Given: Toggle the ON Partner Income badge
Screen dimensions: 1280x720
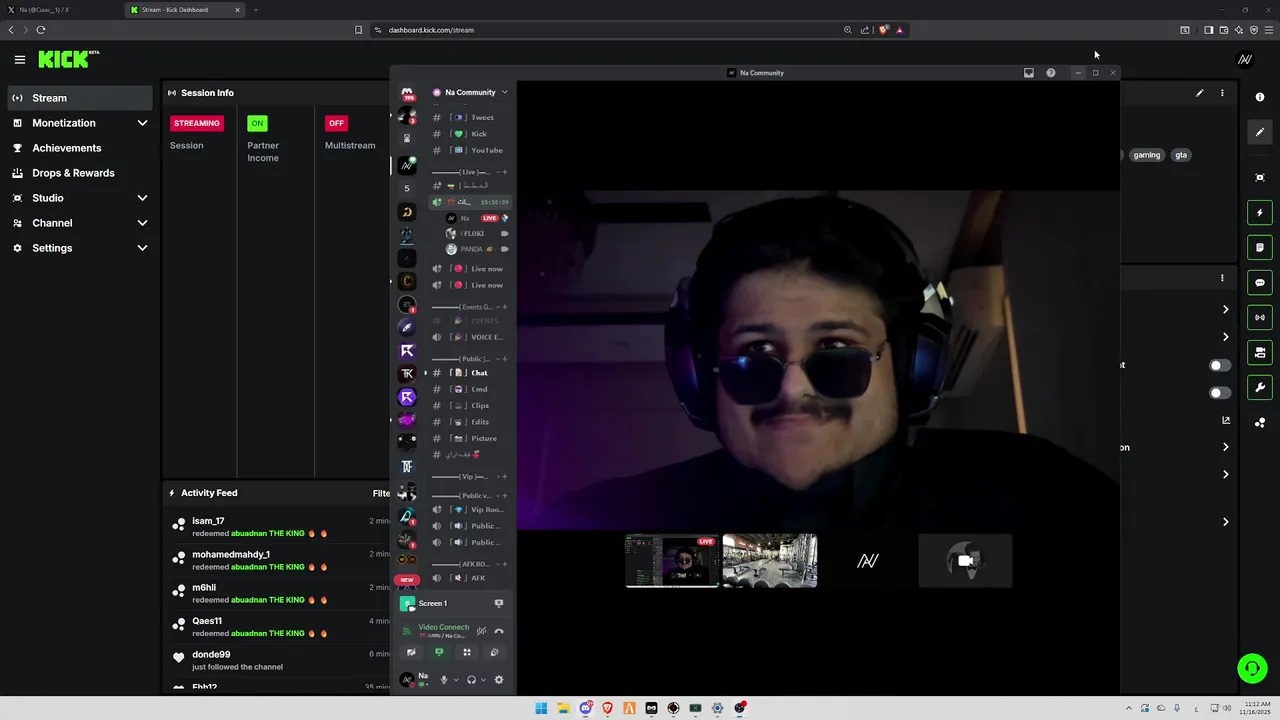Looking at the screenshot, I should pos(257,123).
